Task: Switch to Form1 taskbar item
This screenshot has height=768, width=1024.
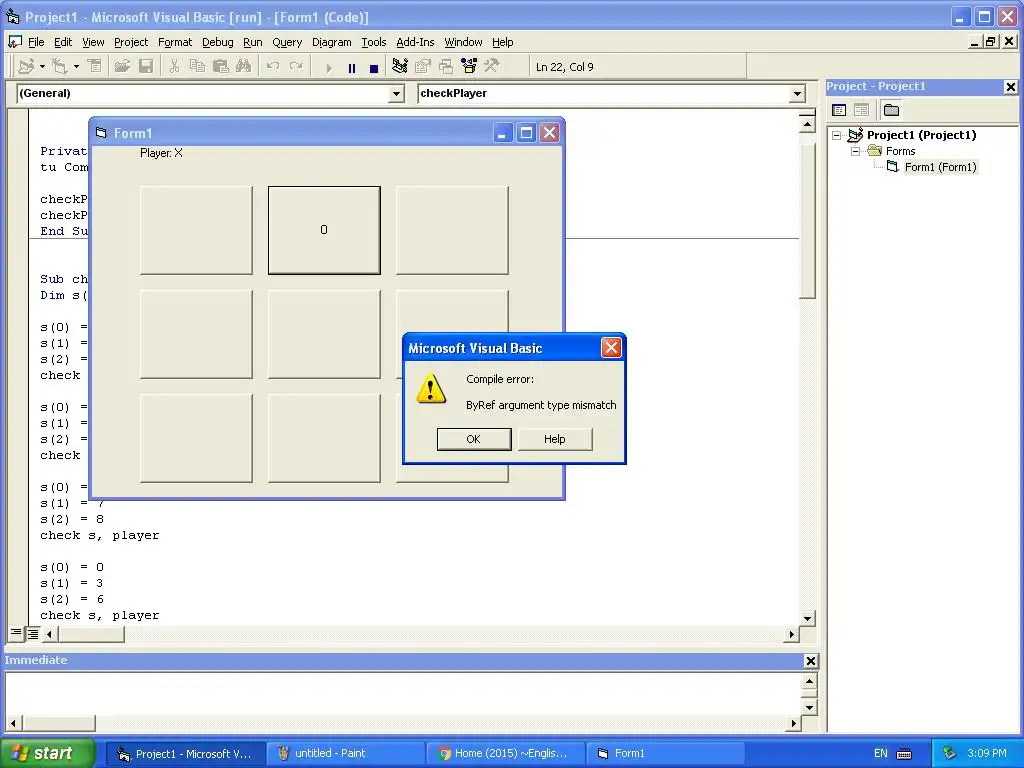Action: (x=665, y=753)
